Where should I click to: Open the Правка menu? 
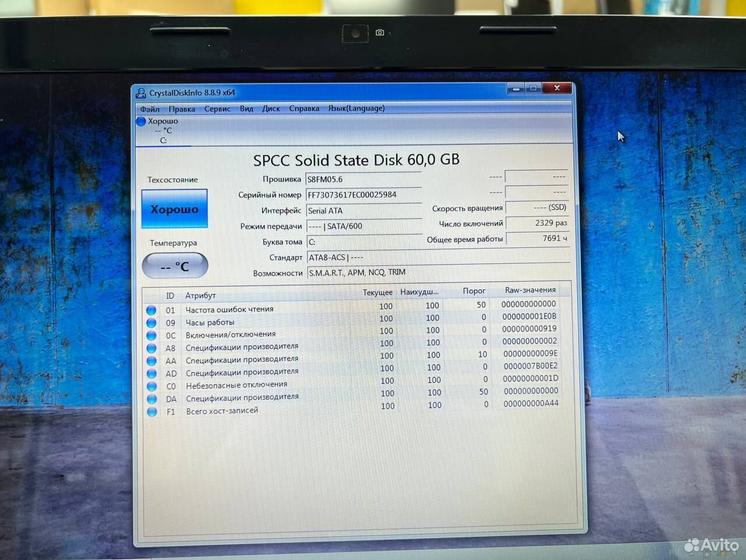182,109
